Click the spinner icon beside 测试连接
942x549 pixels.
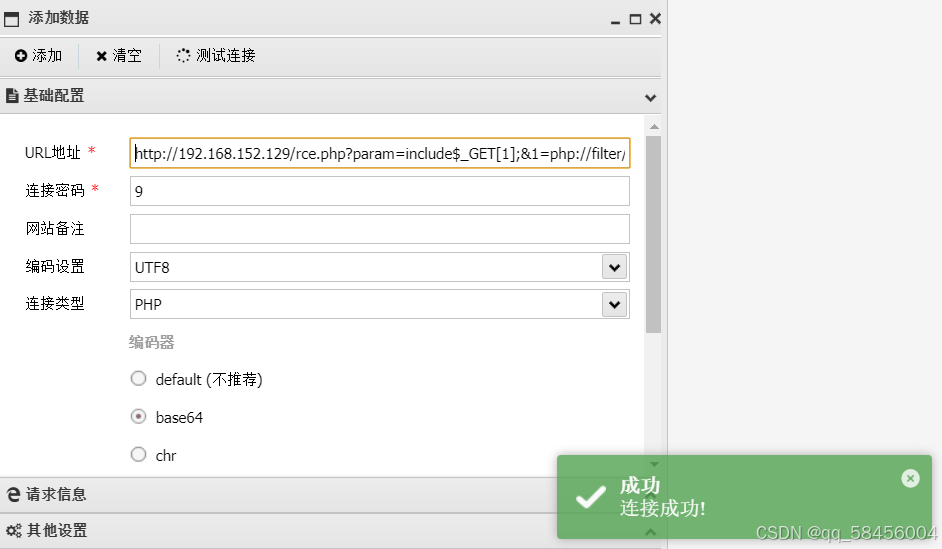[x=183, y=56]
